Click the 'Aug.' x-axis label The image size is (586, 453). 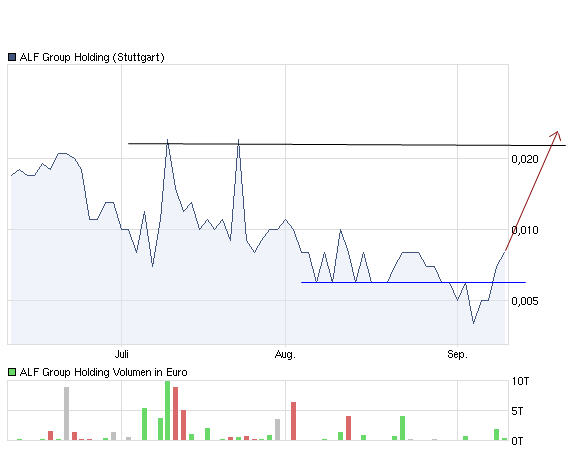pos(285,354)
